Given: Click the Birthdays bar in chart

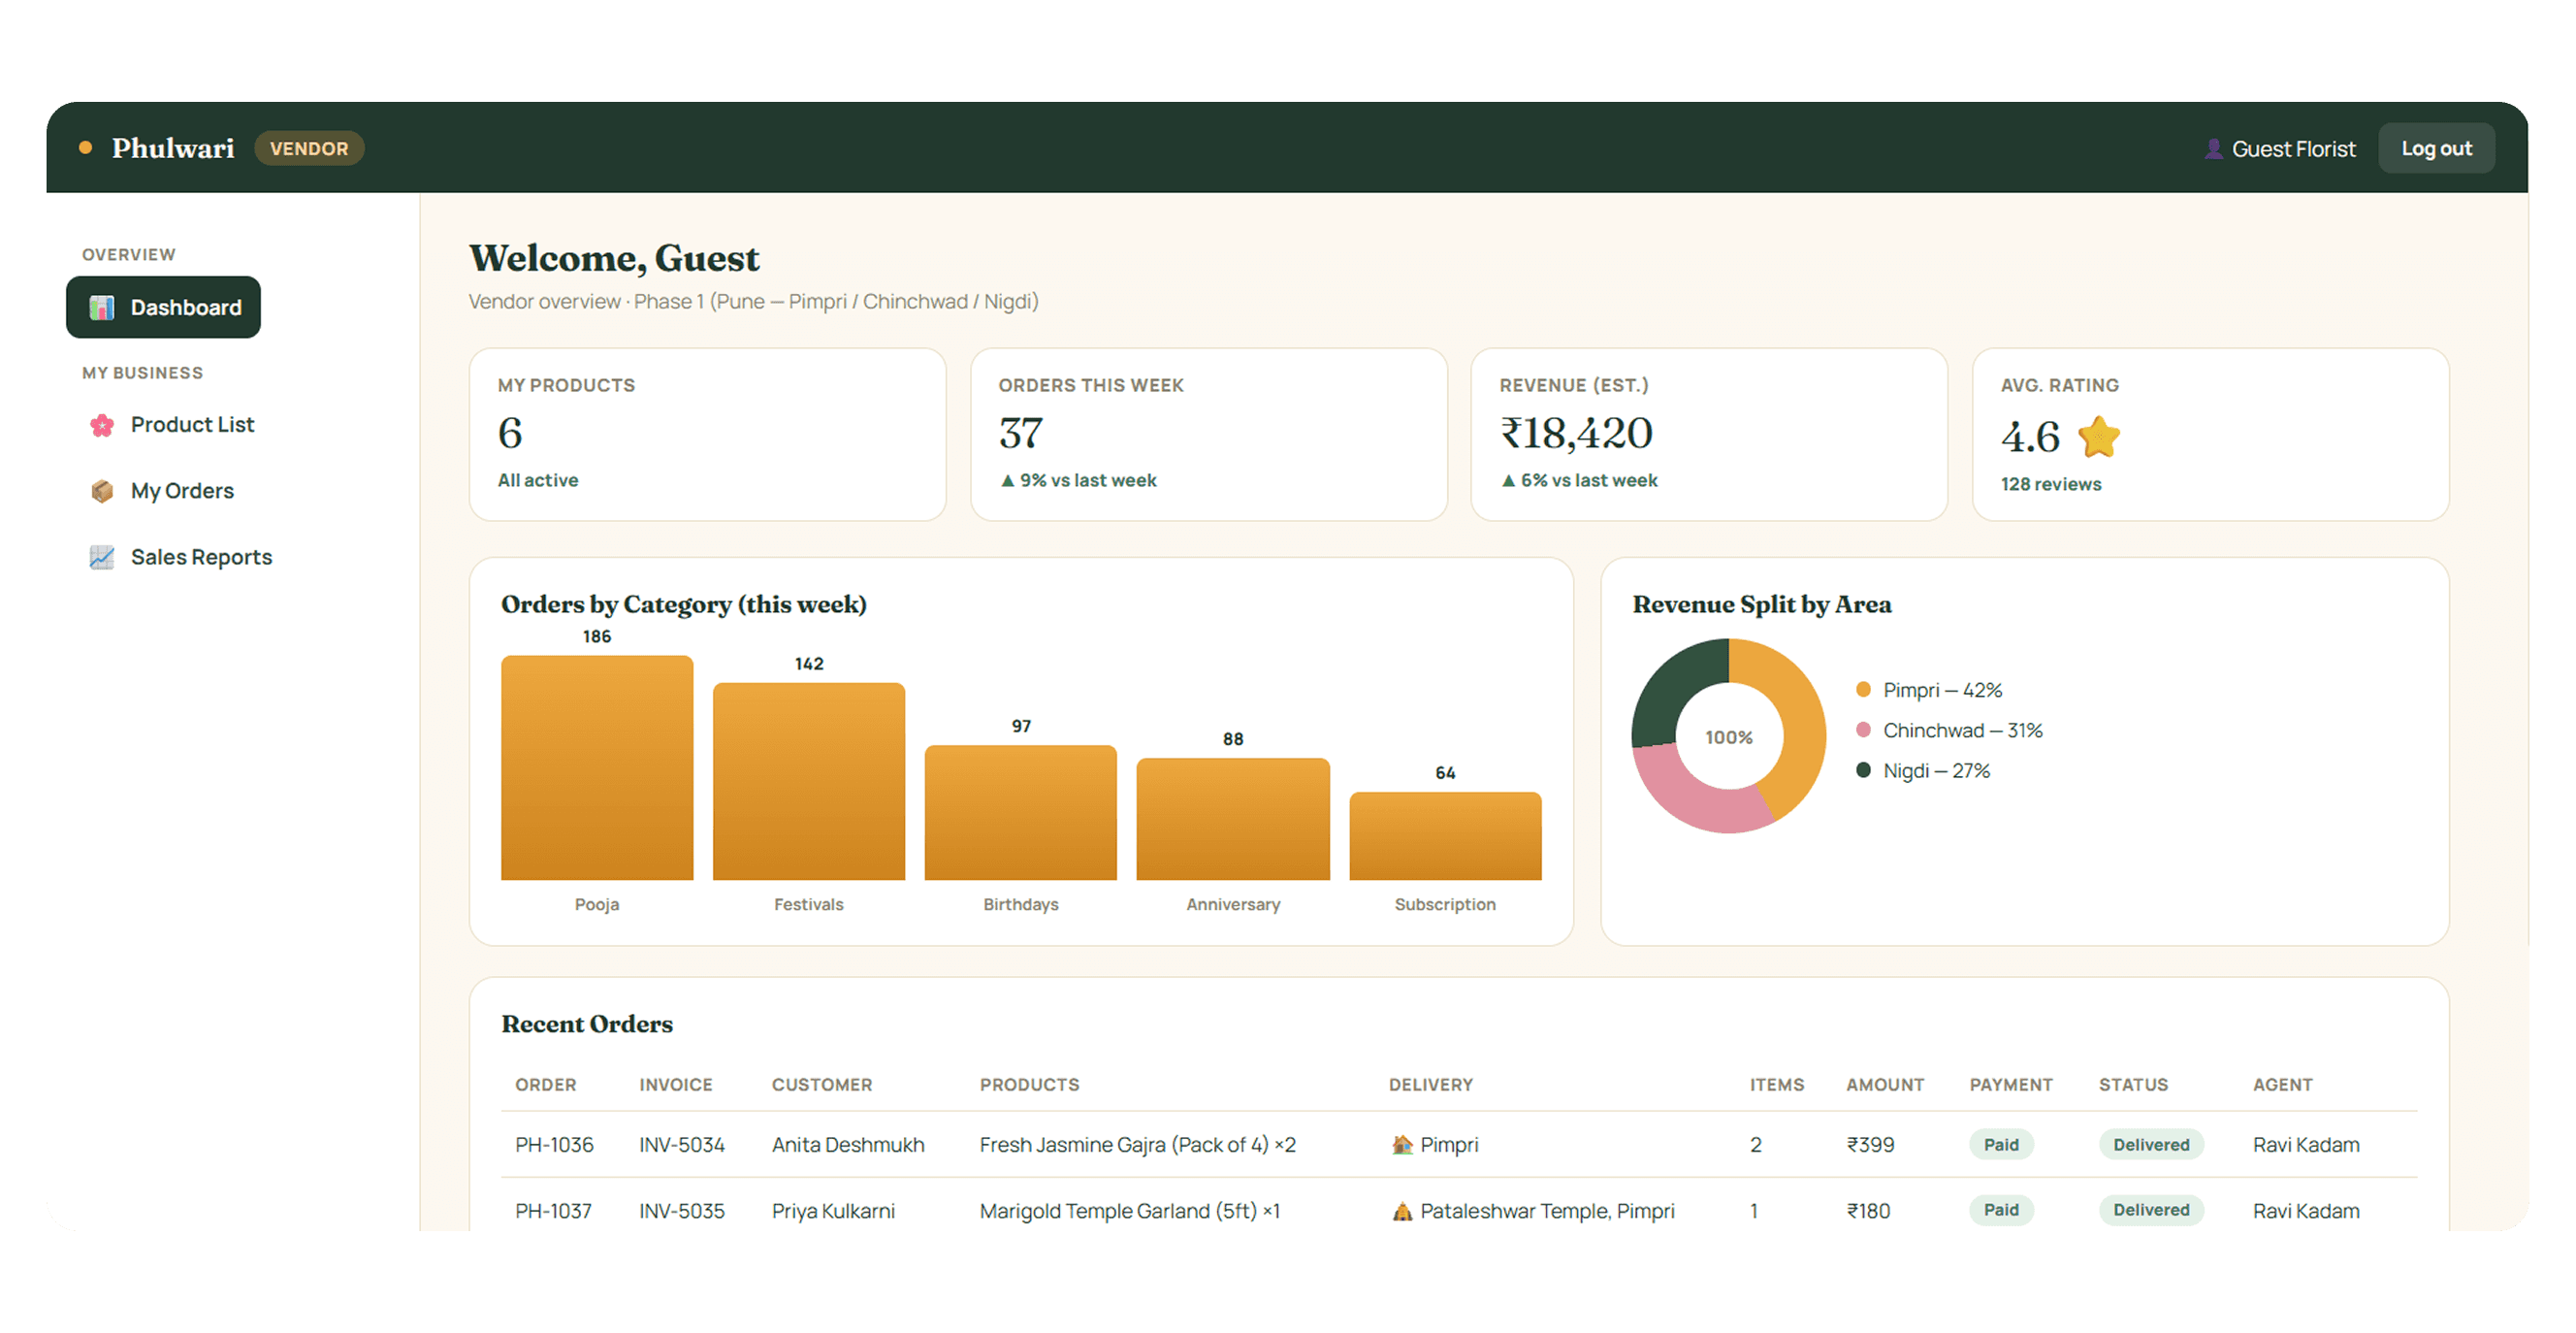Looking at the screenshot, I should click(1021, 813).
